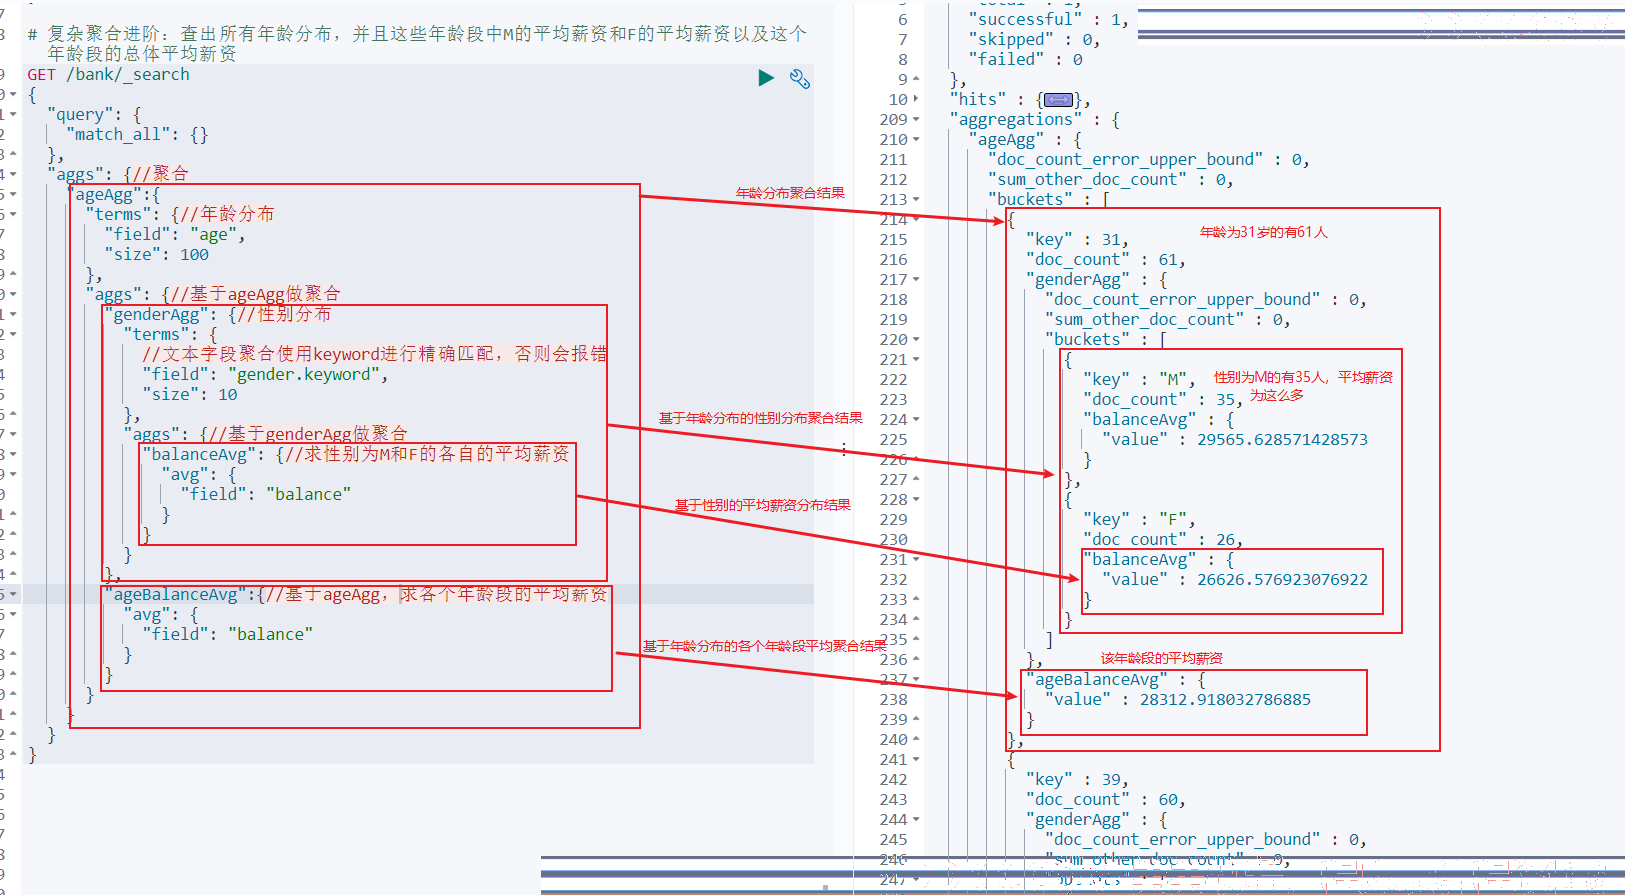Click line number 238 in the response gutter
The height and width of the screenshot is (895, 1625).
click(893, 699)
